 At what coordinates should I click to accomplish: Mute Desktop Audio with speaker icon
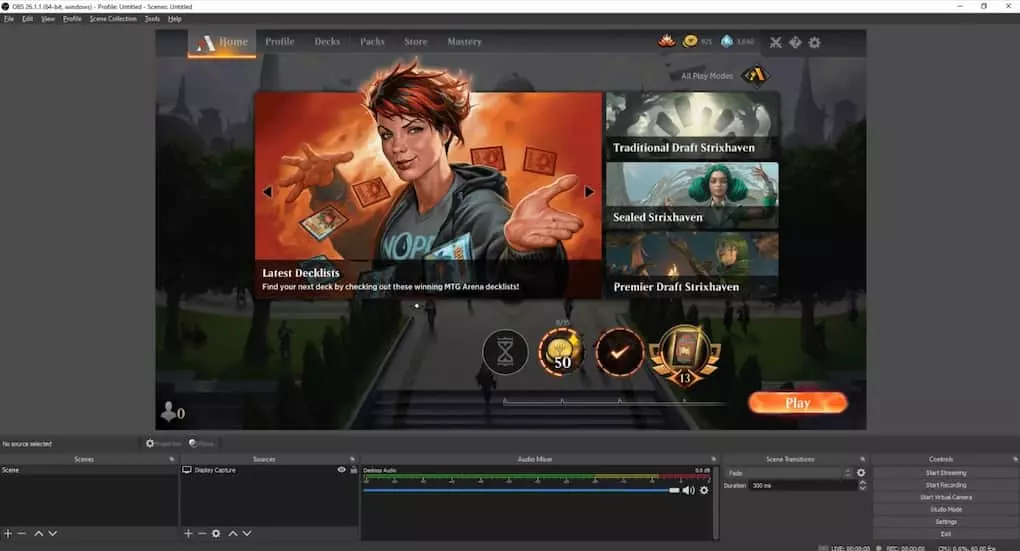tap(688, 490)
